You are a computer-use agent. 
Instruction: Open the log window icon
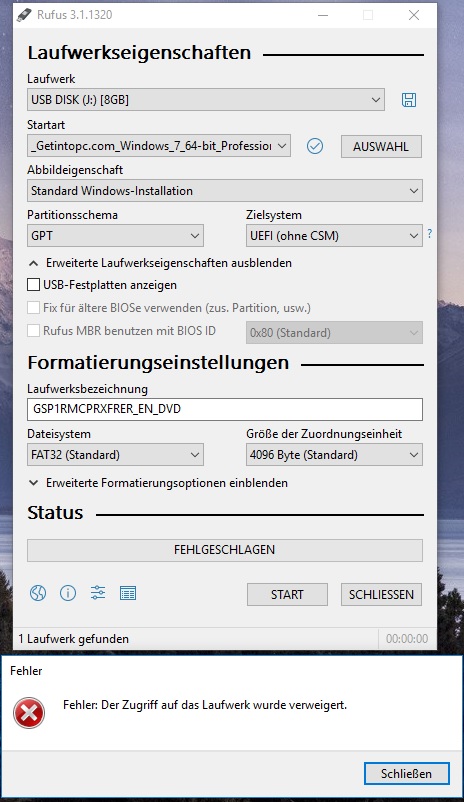click(128, 593)
